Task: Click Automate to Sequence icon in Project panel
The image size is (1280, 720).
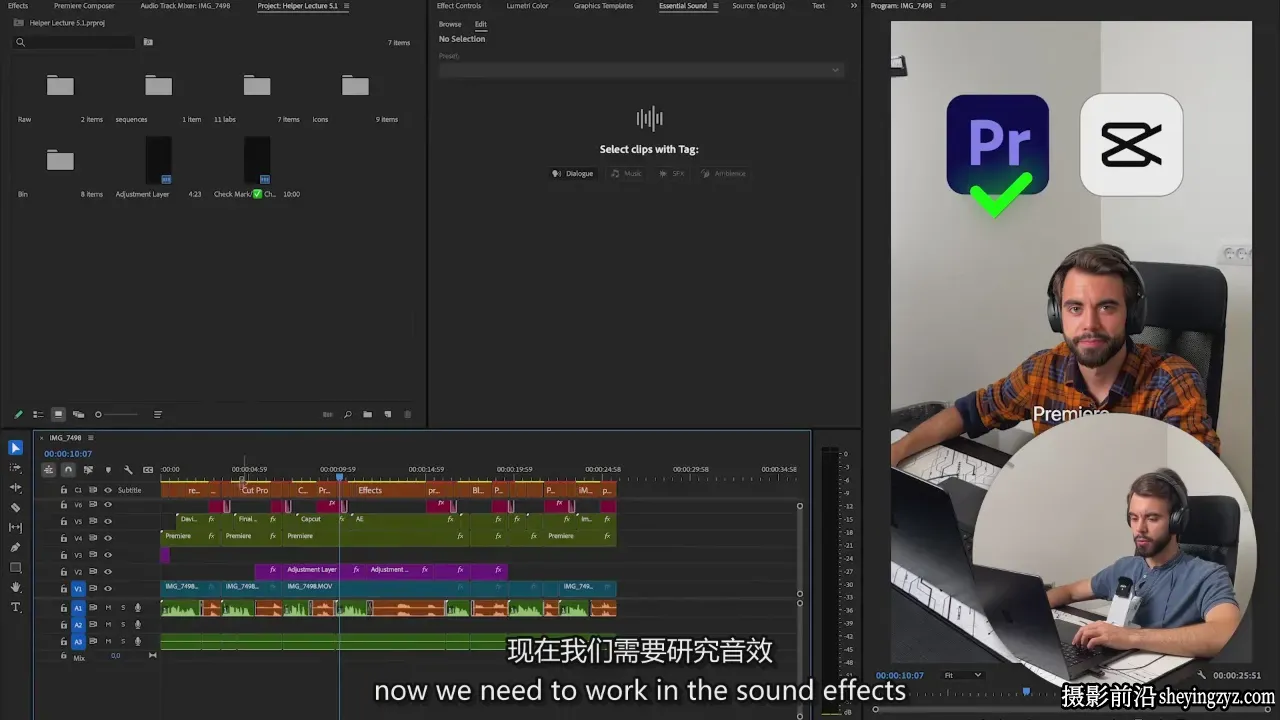Action: [327, 414]
